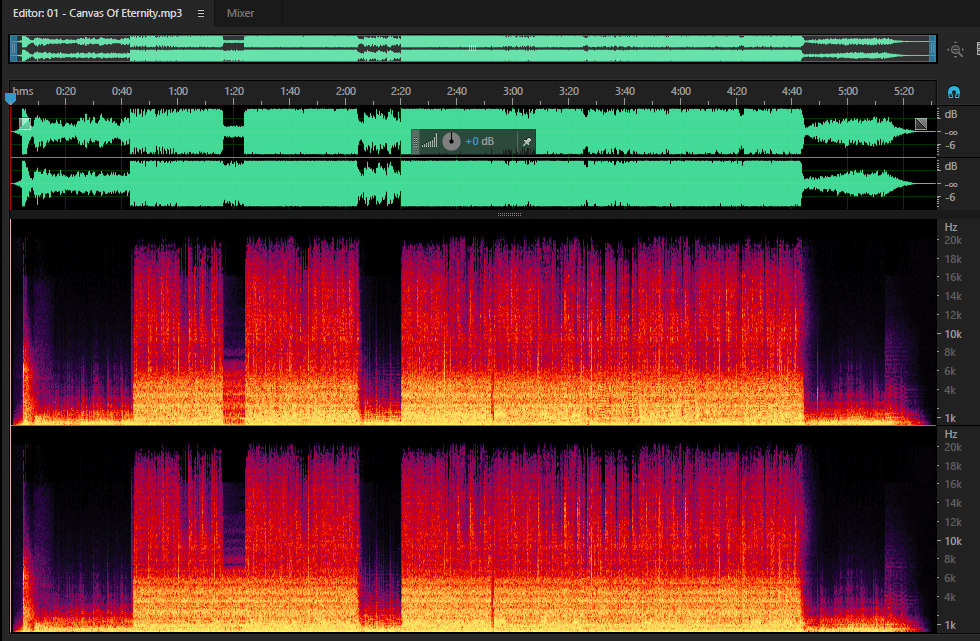Image resolution: width=980 pixels, height=641 pixels.
Task: Click the HUD volume bars icon
Action: (x=429, y=142)
